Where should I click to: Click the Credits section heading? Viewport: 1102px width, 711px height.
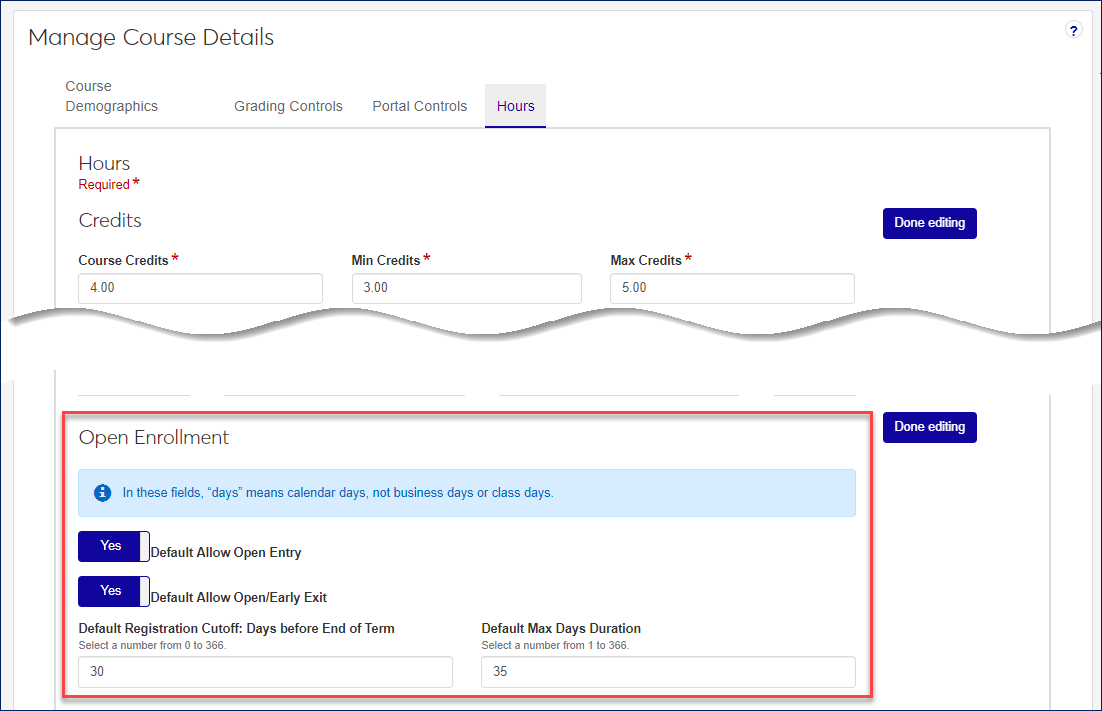(x=110, y=220)
